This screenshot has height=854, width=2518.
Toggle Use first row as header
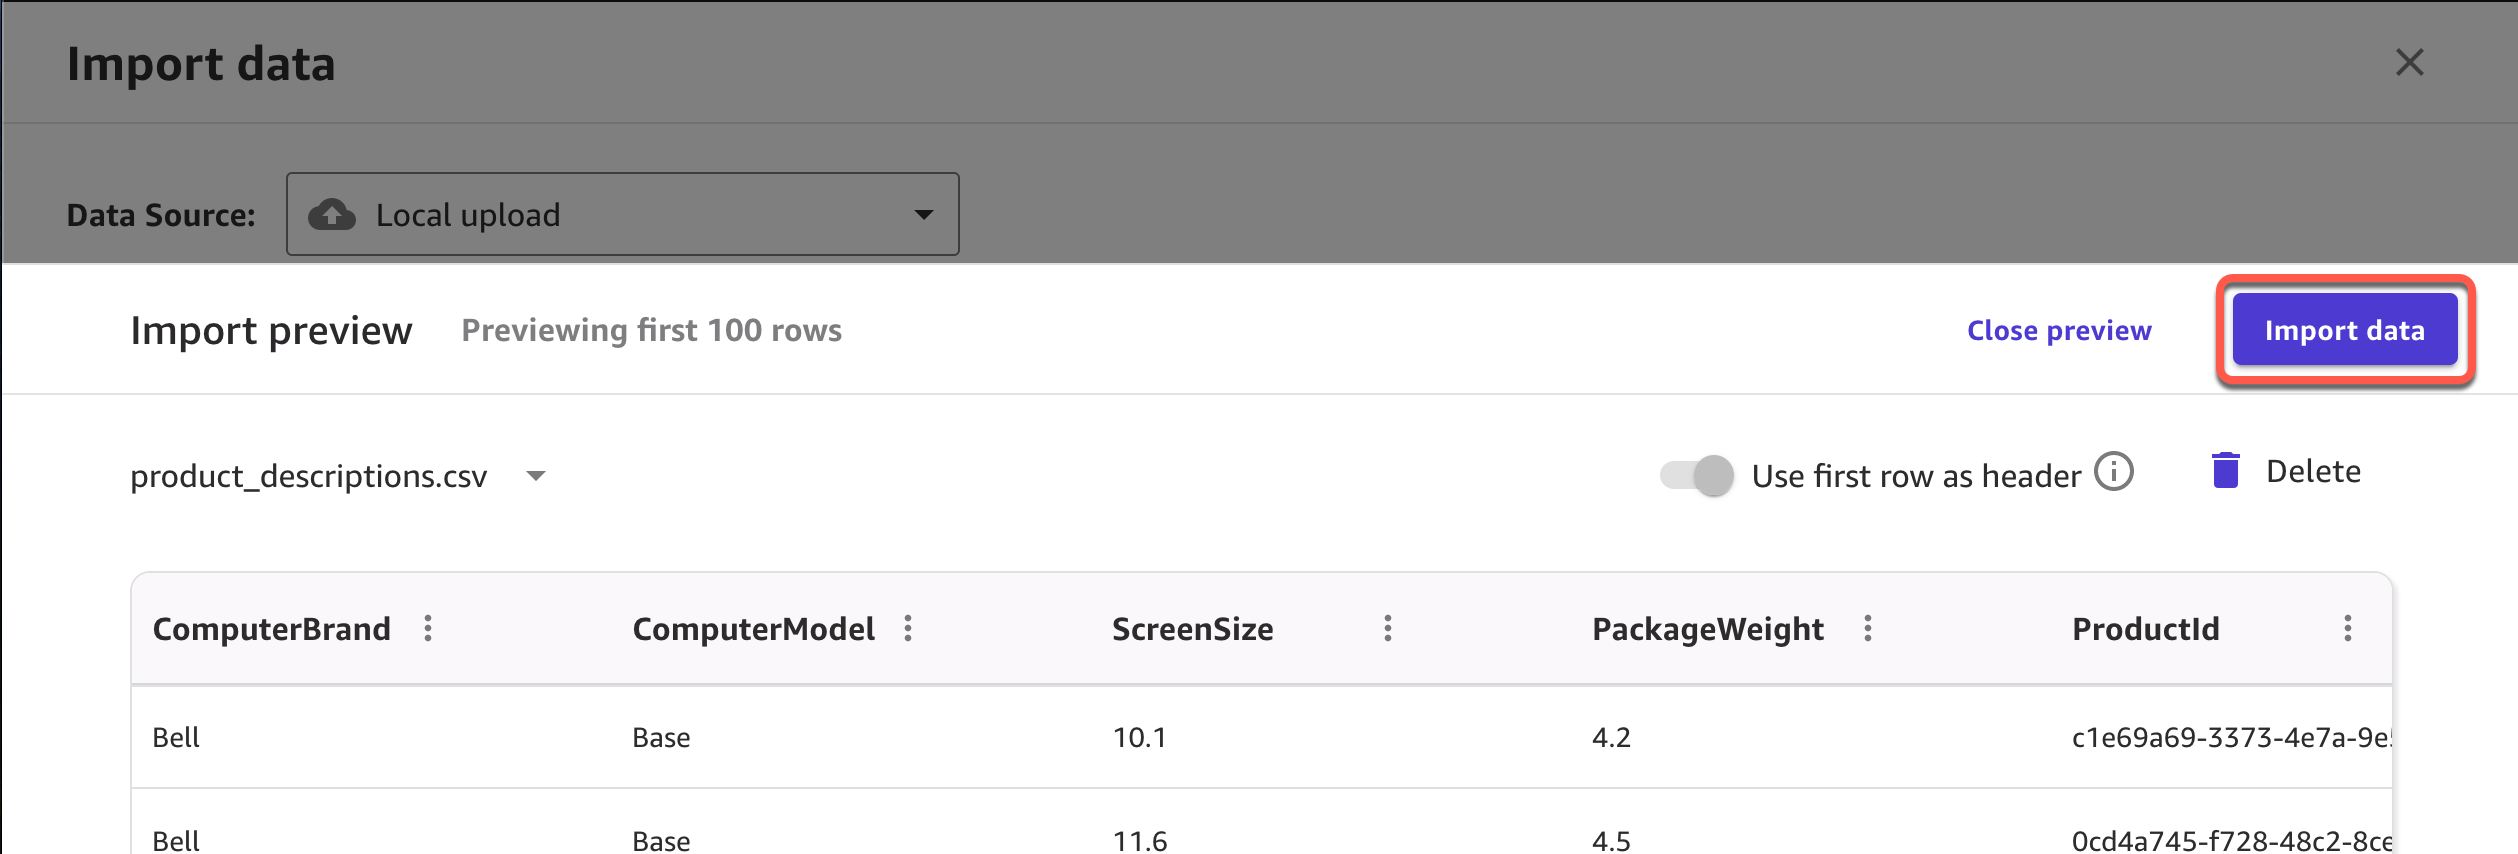pos(1697,475)
